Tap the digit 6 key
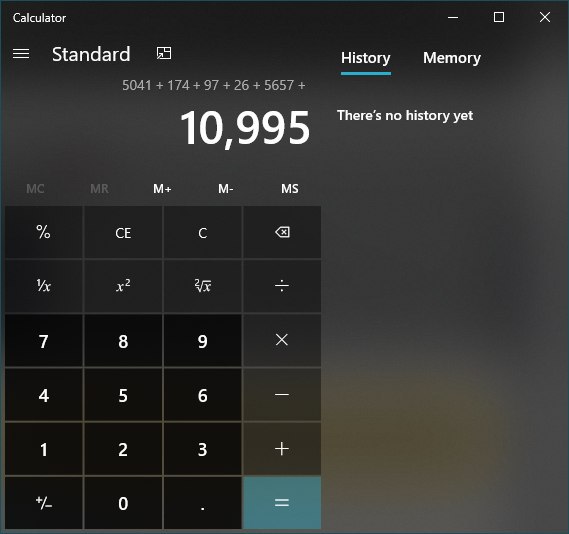The image size is (569, 534). coord(202,394)
